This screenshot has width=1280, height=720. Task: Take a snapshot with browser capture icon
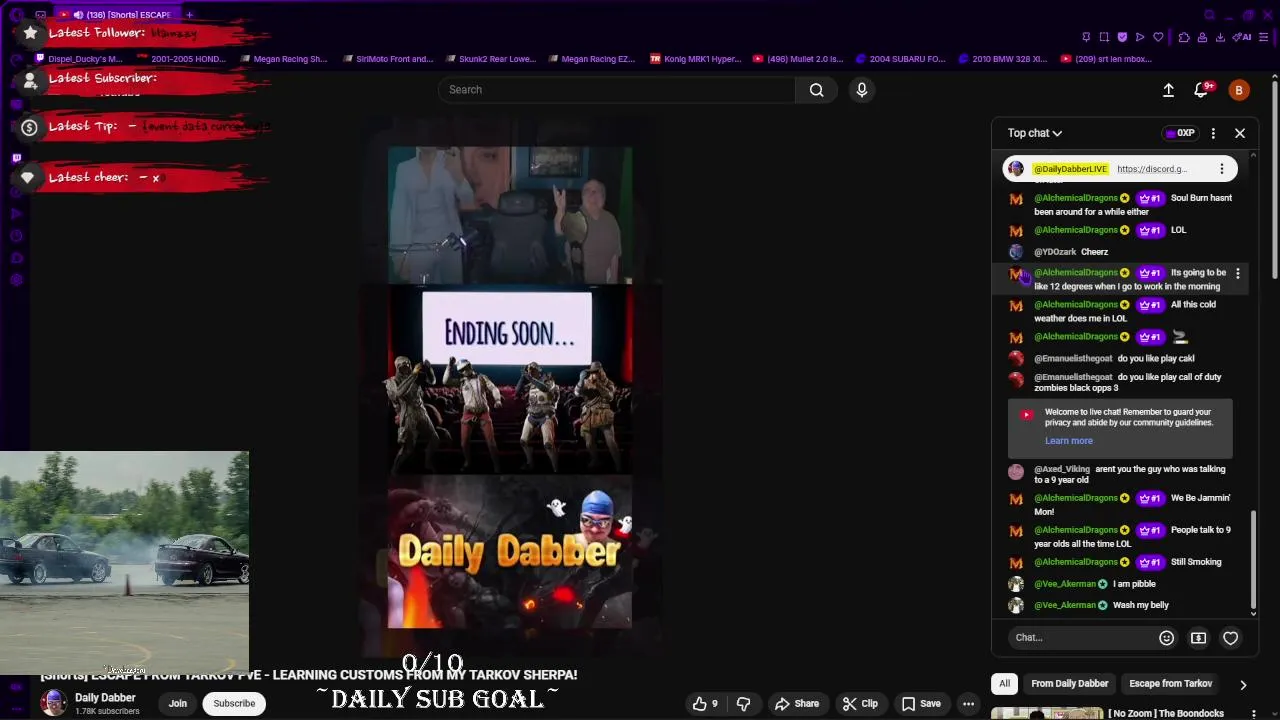click(1104, 38)
